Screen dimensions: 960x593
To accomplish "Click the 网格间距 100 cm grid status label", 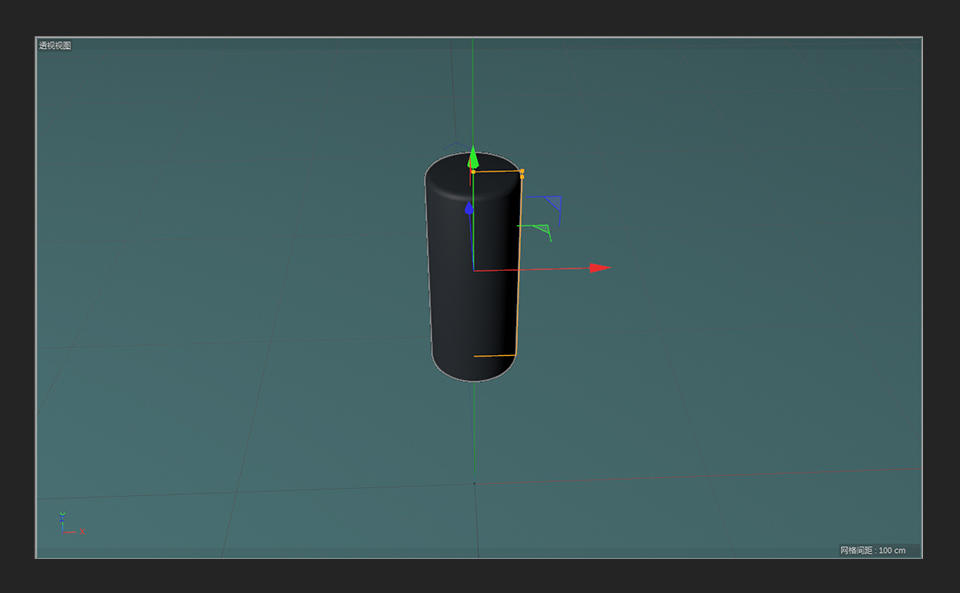I will pyautogui.click(x=872, y=548).
